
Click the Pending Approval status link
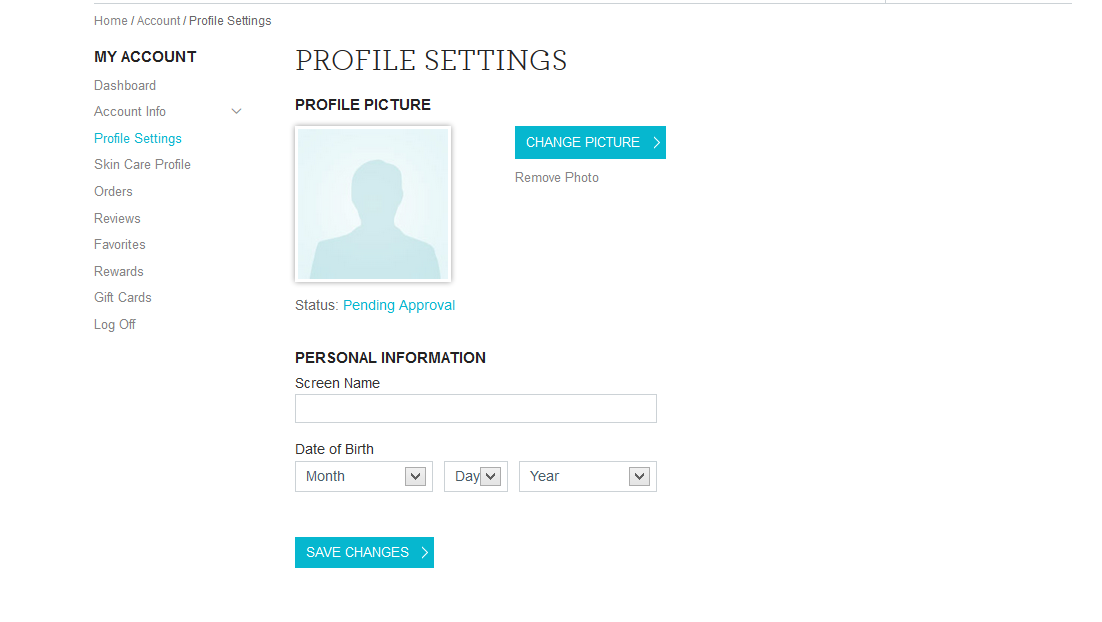click(399, 306)
